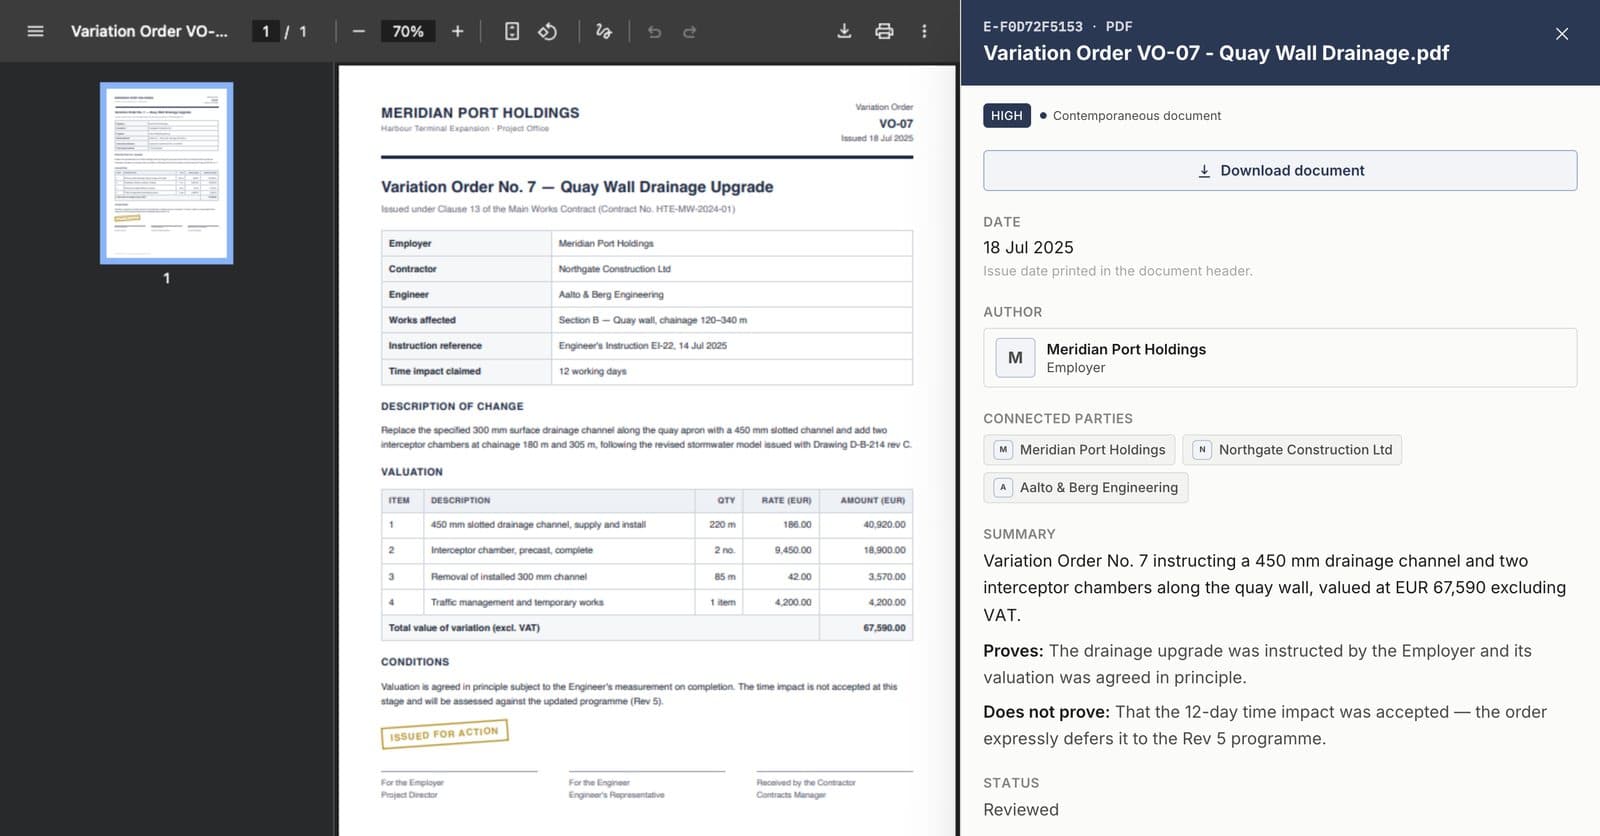Open the Meridian Port Holdings author card

pos(1280,358)
